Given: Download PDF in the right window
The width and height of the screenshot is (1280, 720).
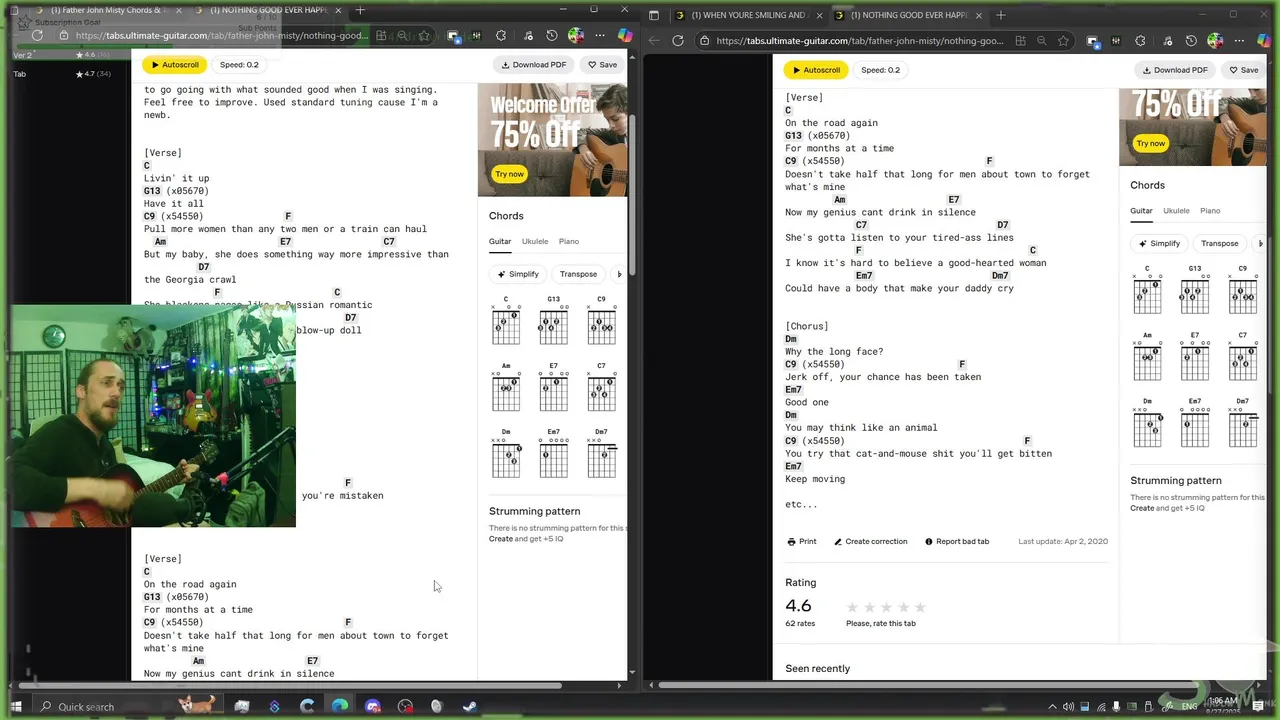Looking at the screenshot, I should (x=1175, y=70).
